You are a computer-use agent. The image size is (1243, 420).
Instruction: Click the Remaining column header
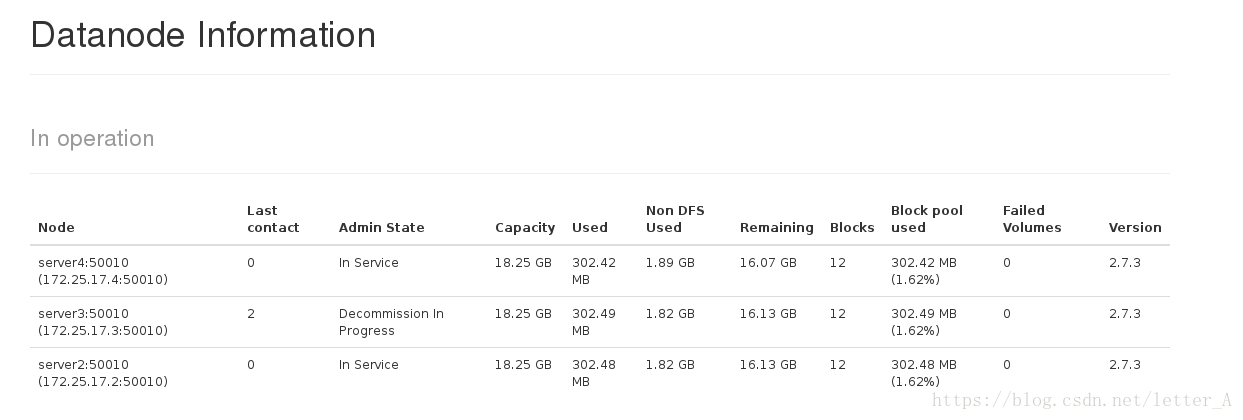tap(777, 227)
